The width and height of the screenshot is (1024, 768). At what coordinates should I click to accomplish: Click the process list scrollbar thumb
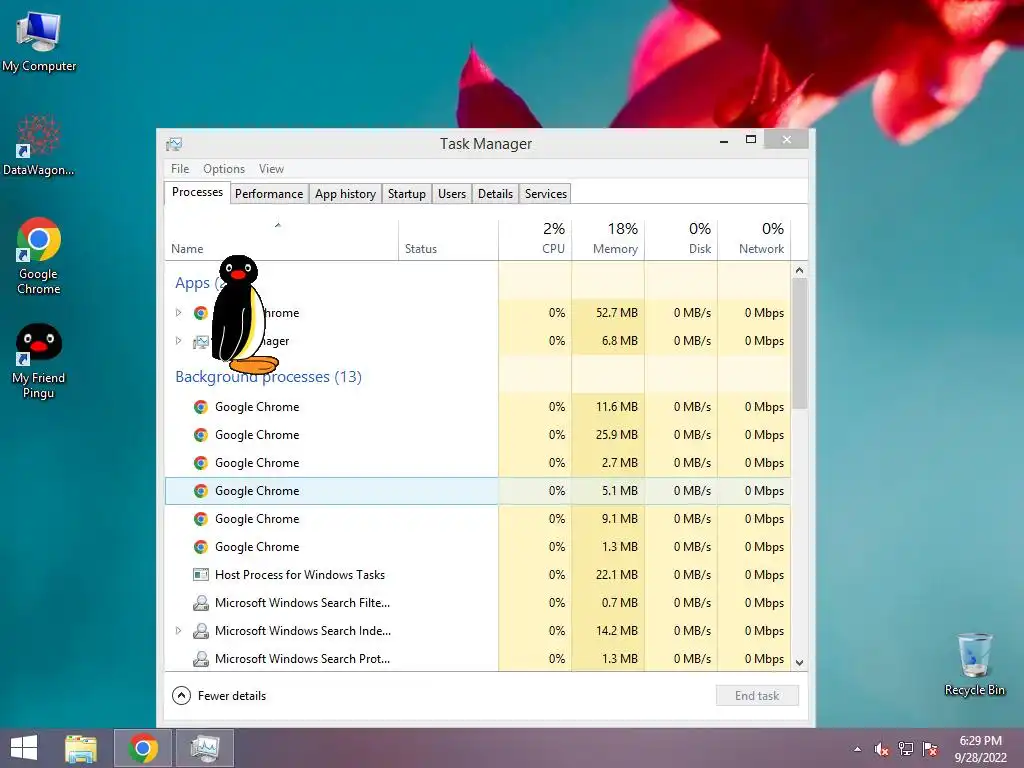pos(799,344)
